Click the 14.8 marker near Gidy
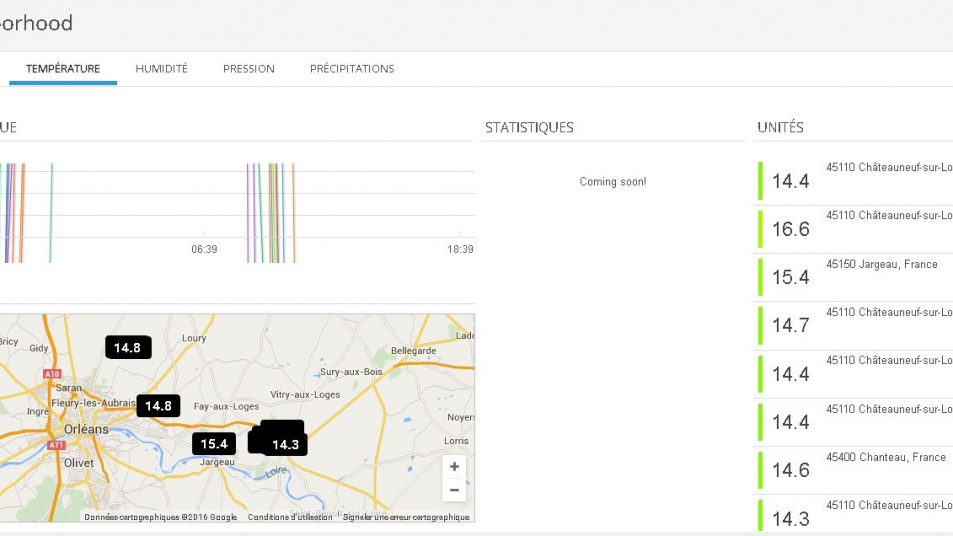953x536 pixels. (x=128, y=348)
